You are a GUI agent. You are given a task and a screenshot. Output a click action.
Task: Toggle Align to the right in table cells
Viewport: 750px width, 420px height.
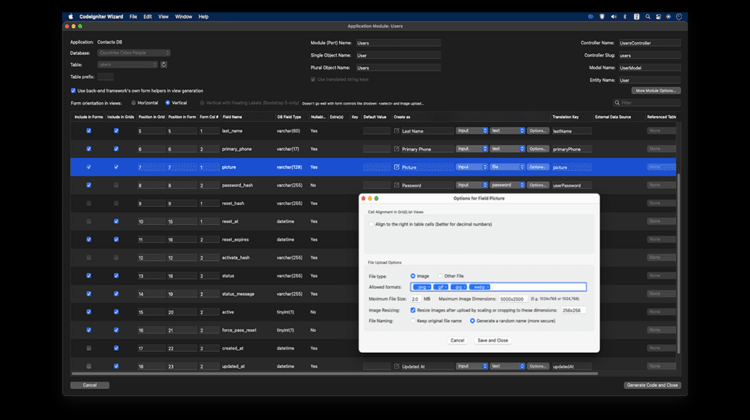371,224
